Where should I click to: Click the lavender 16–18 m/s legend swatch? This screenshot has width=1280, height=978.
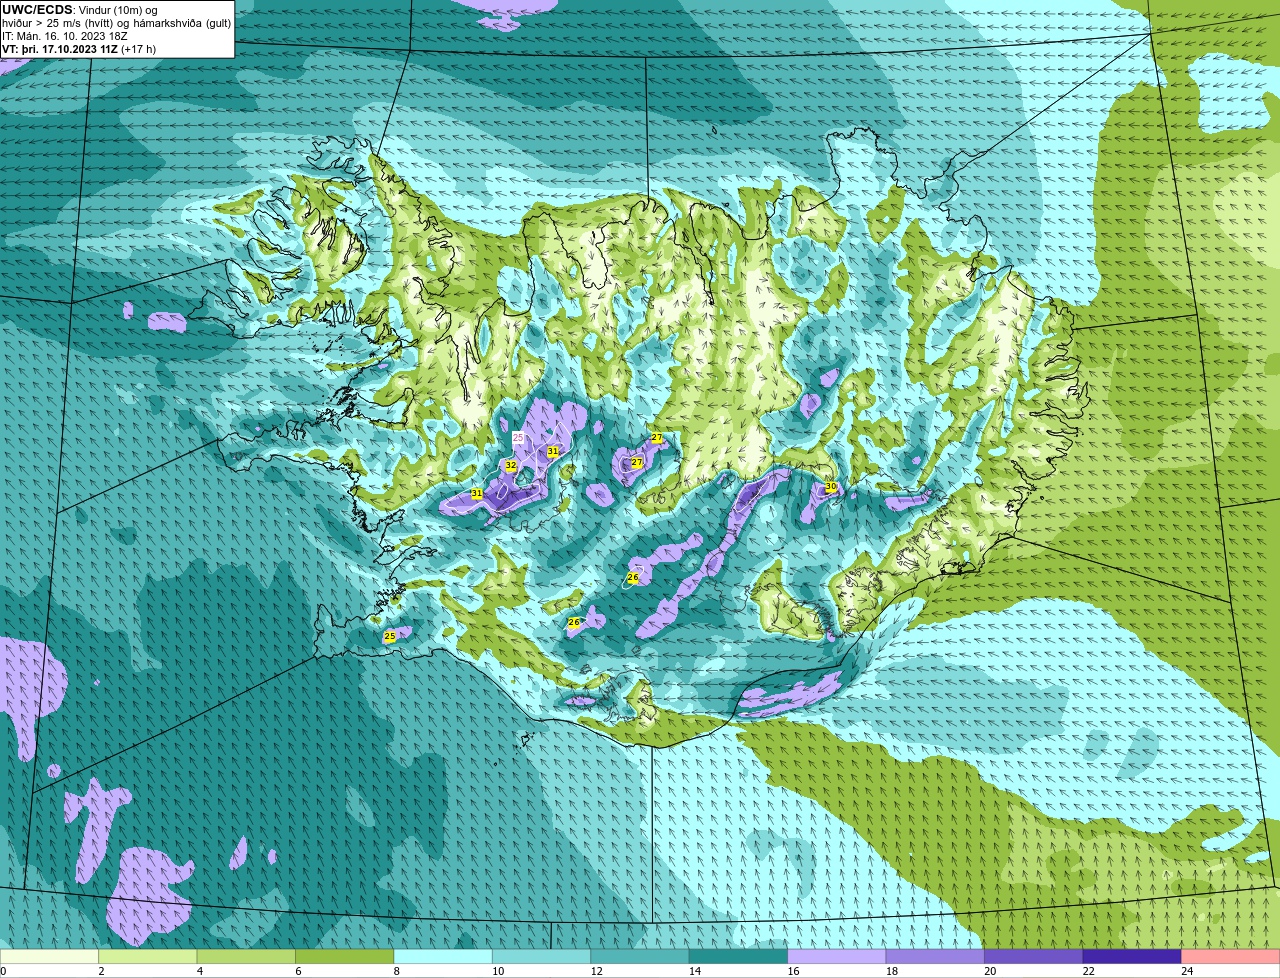[837, 956]
